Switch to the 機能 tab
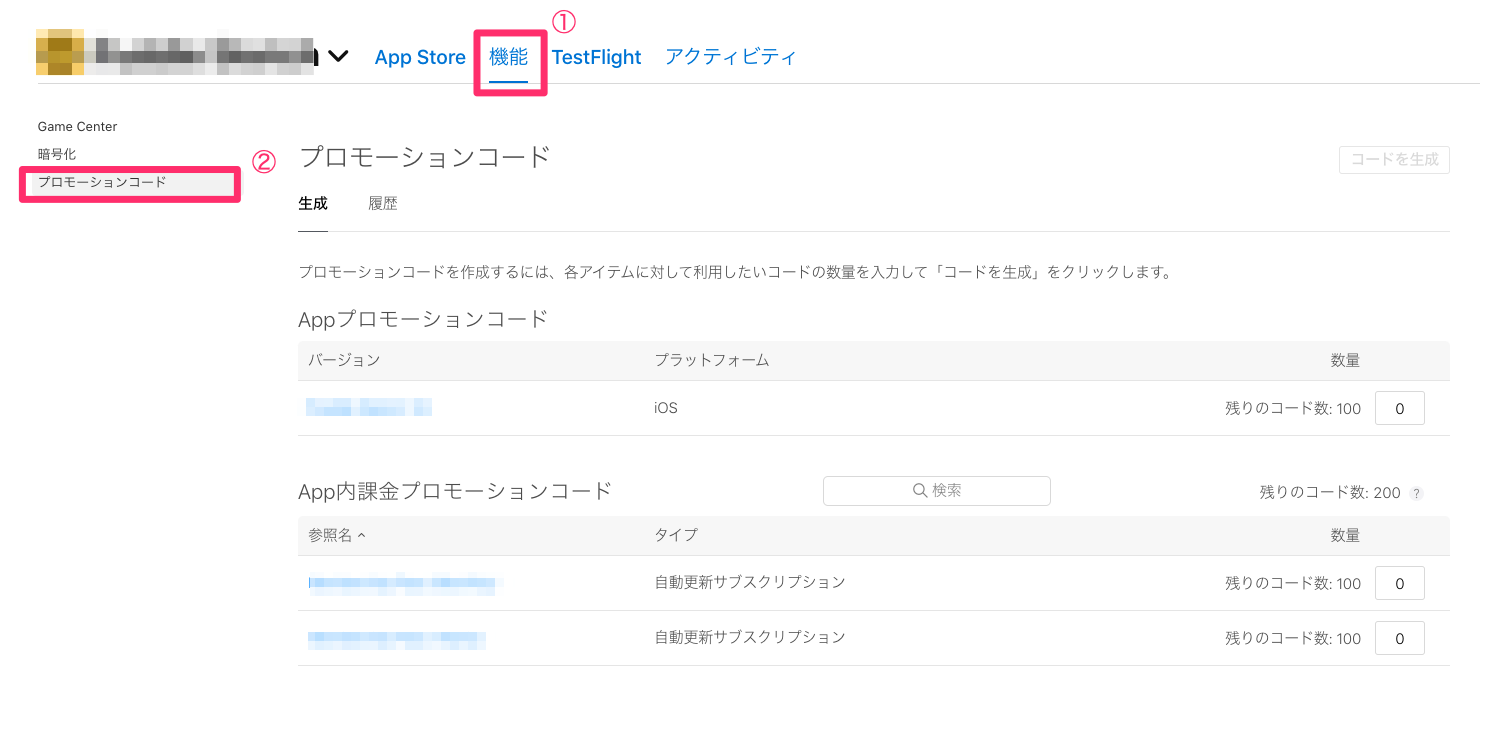The height and width of the screenshot is (731, 1504). (x=508, y=57)
